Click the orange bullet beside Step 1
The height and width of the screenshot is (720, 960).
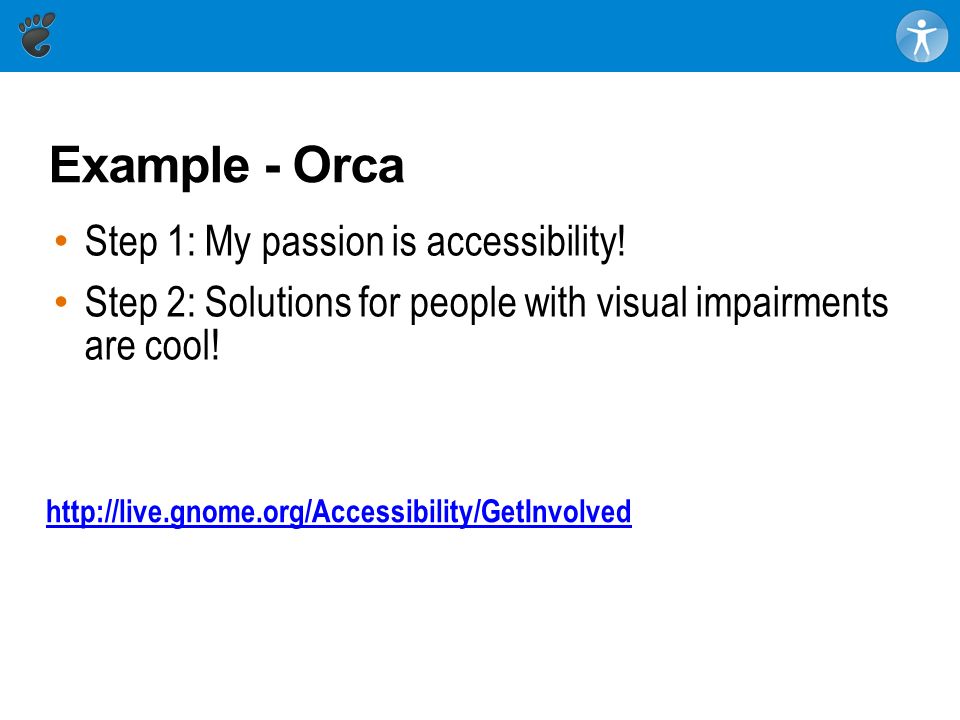click(61, 241)
